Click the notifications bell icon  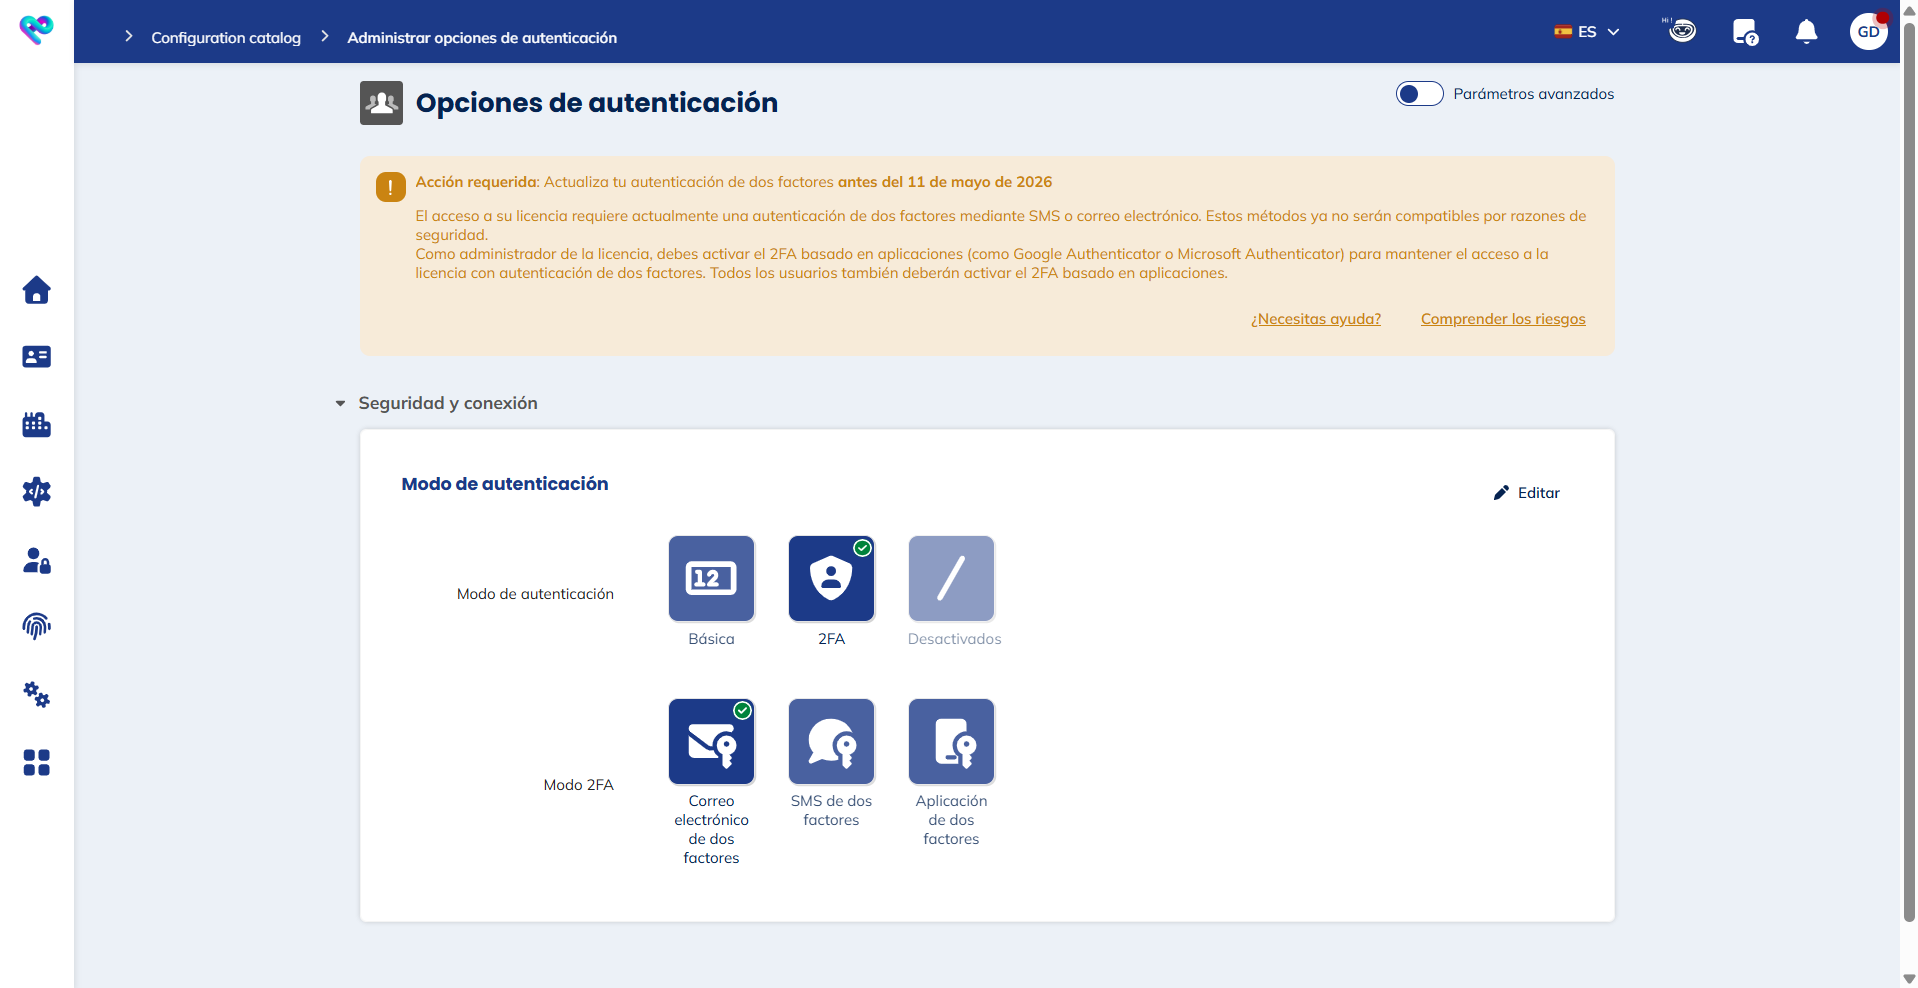click(1806, 32)
